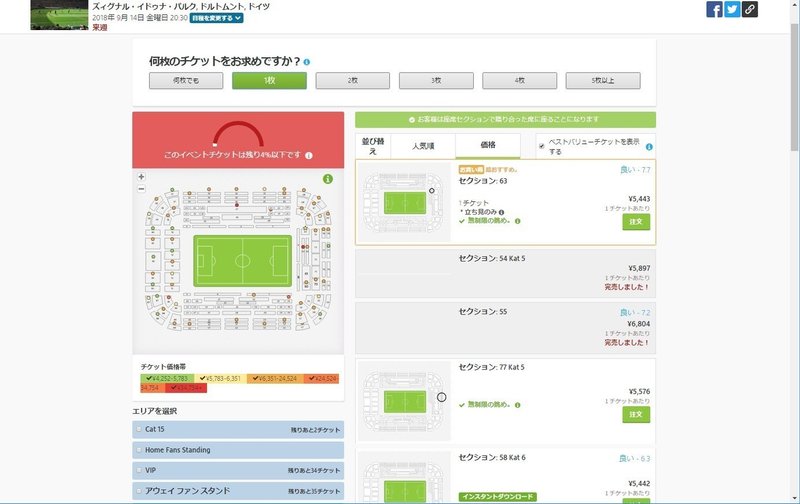Click the お買い得 badge on Section 63
The width and height of the screenshot is (800, 504).
pyautogui.click(x=470, y=169)
